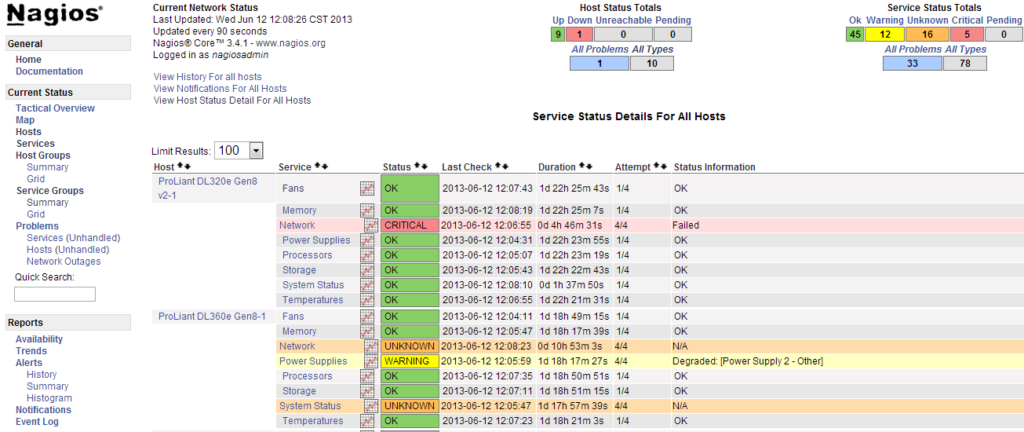Image resolution: width=1024 pixels, height=432 pixels.
Task: Sort by Service column arrow icon
Action: pos(318,166)
